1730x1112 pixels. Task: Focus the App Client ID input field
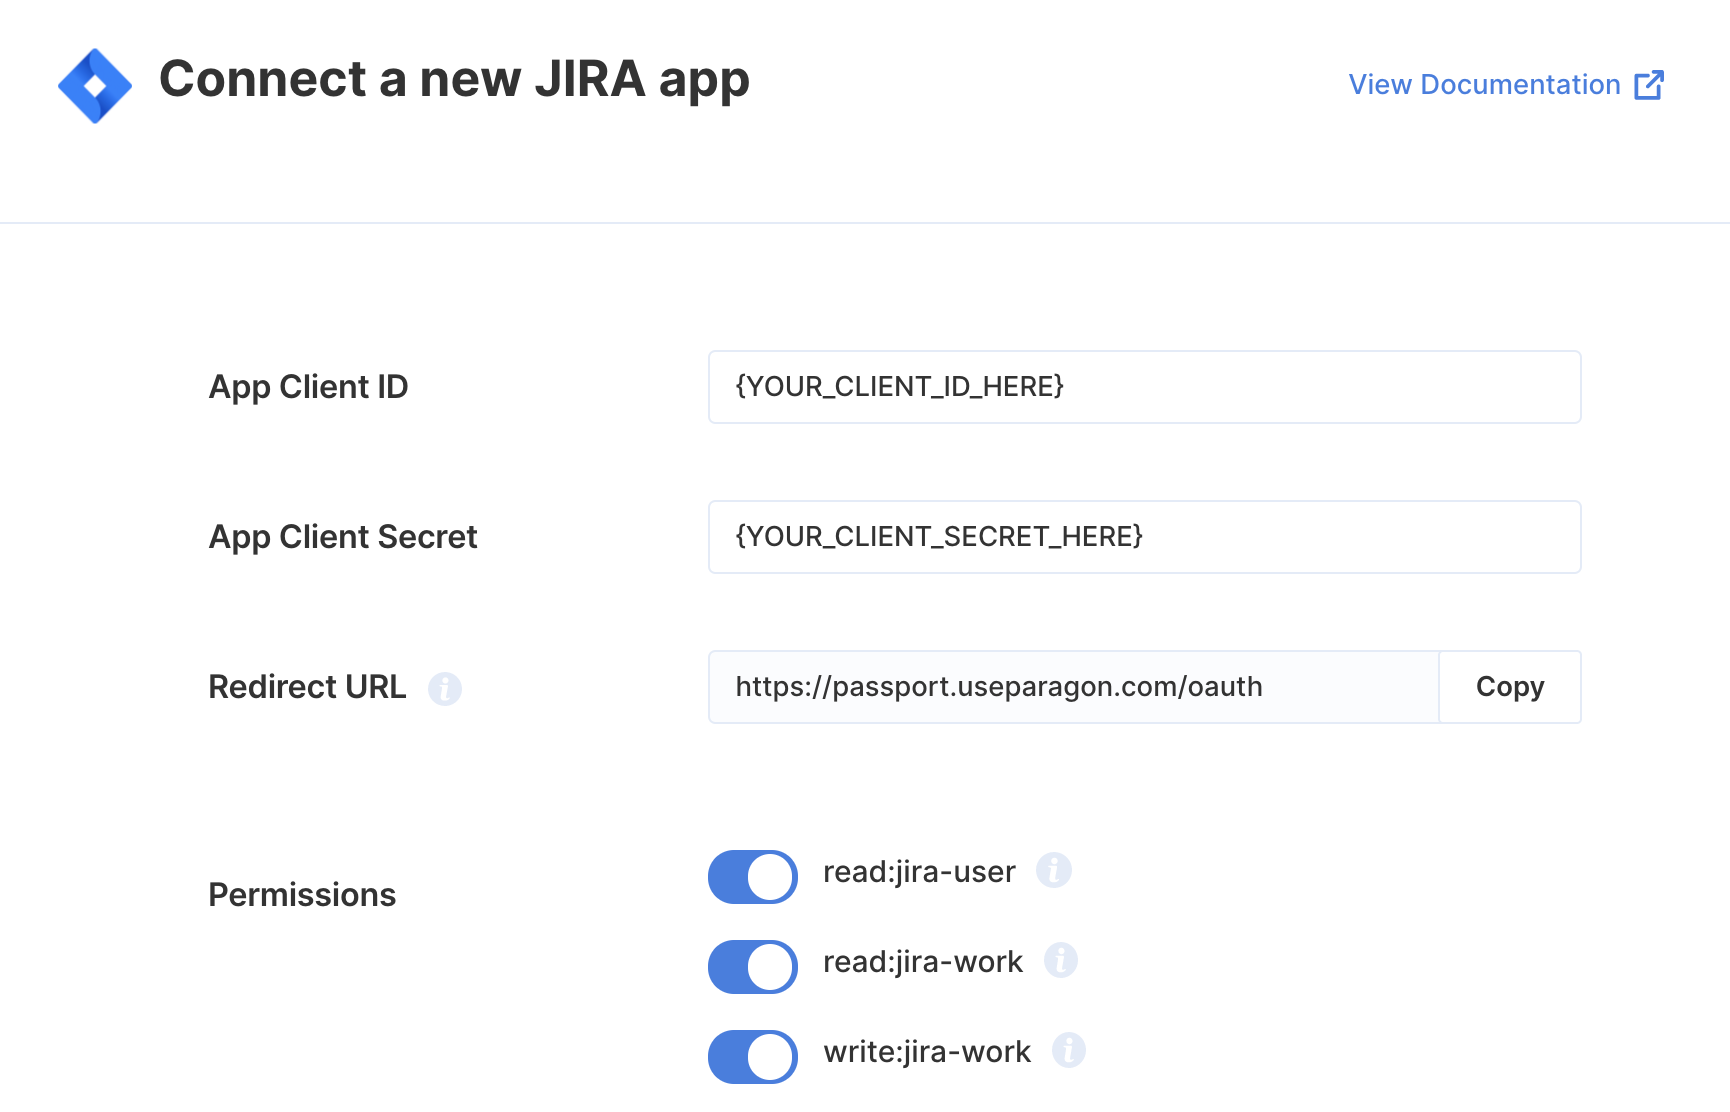(1144, 387)
